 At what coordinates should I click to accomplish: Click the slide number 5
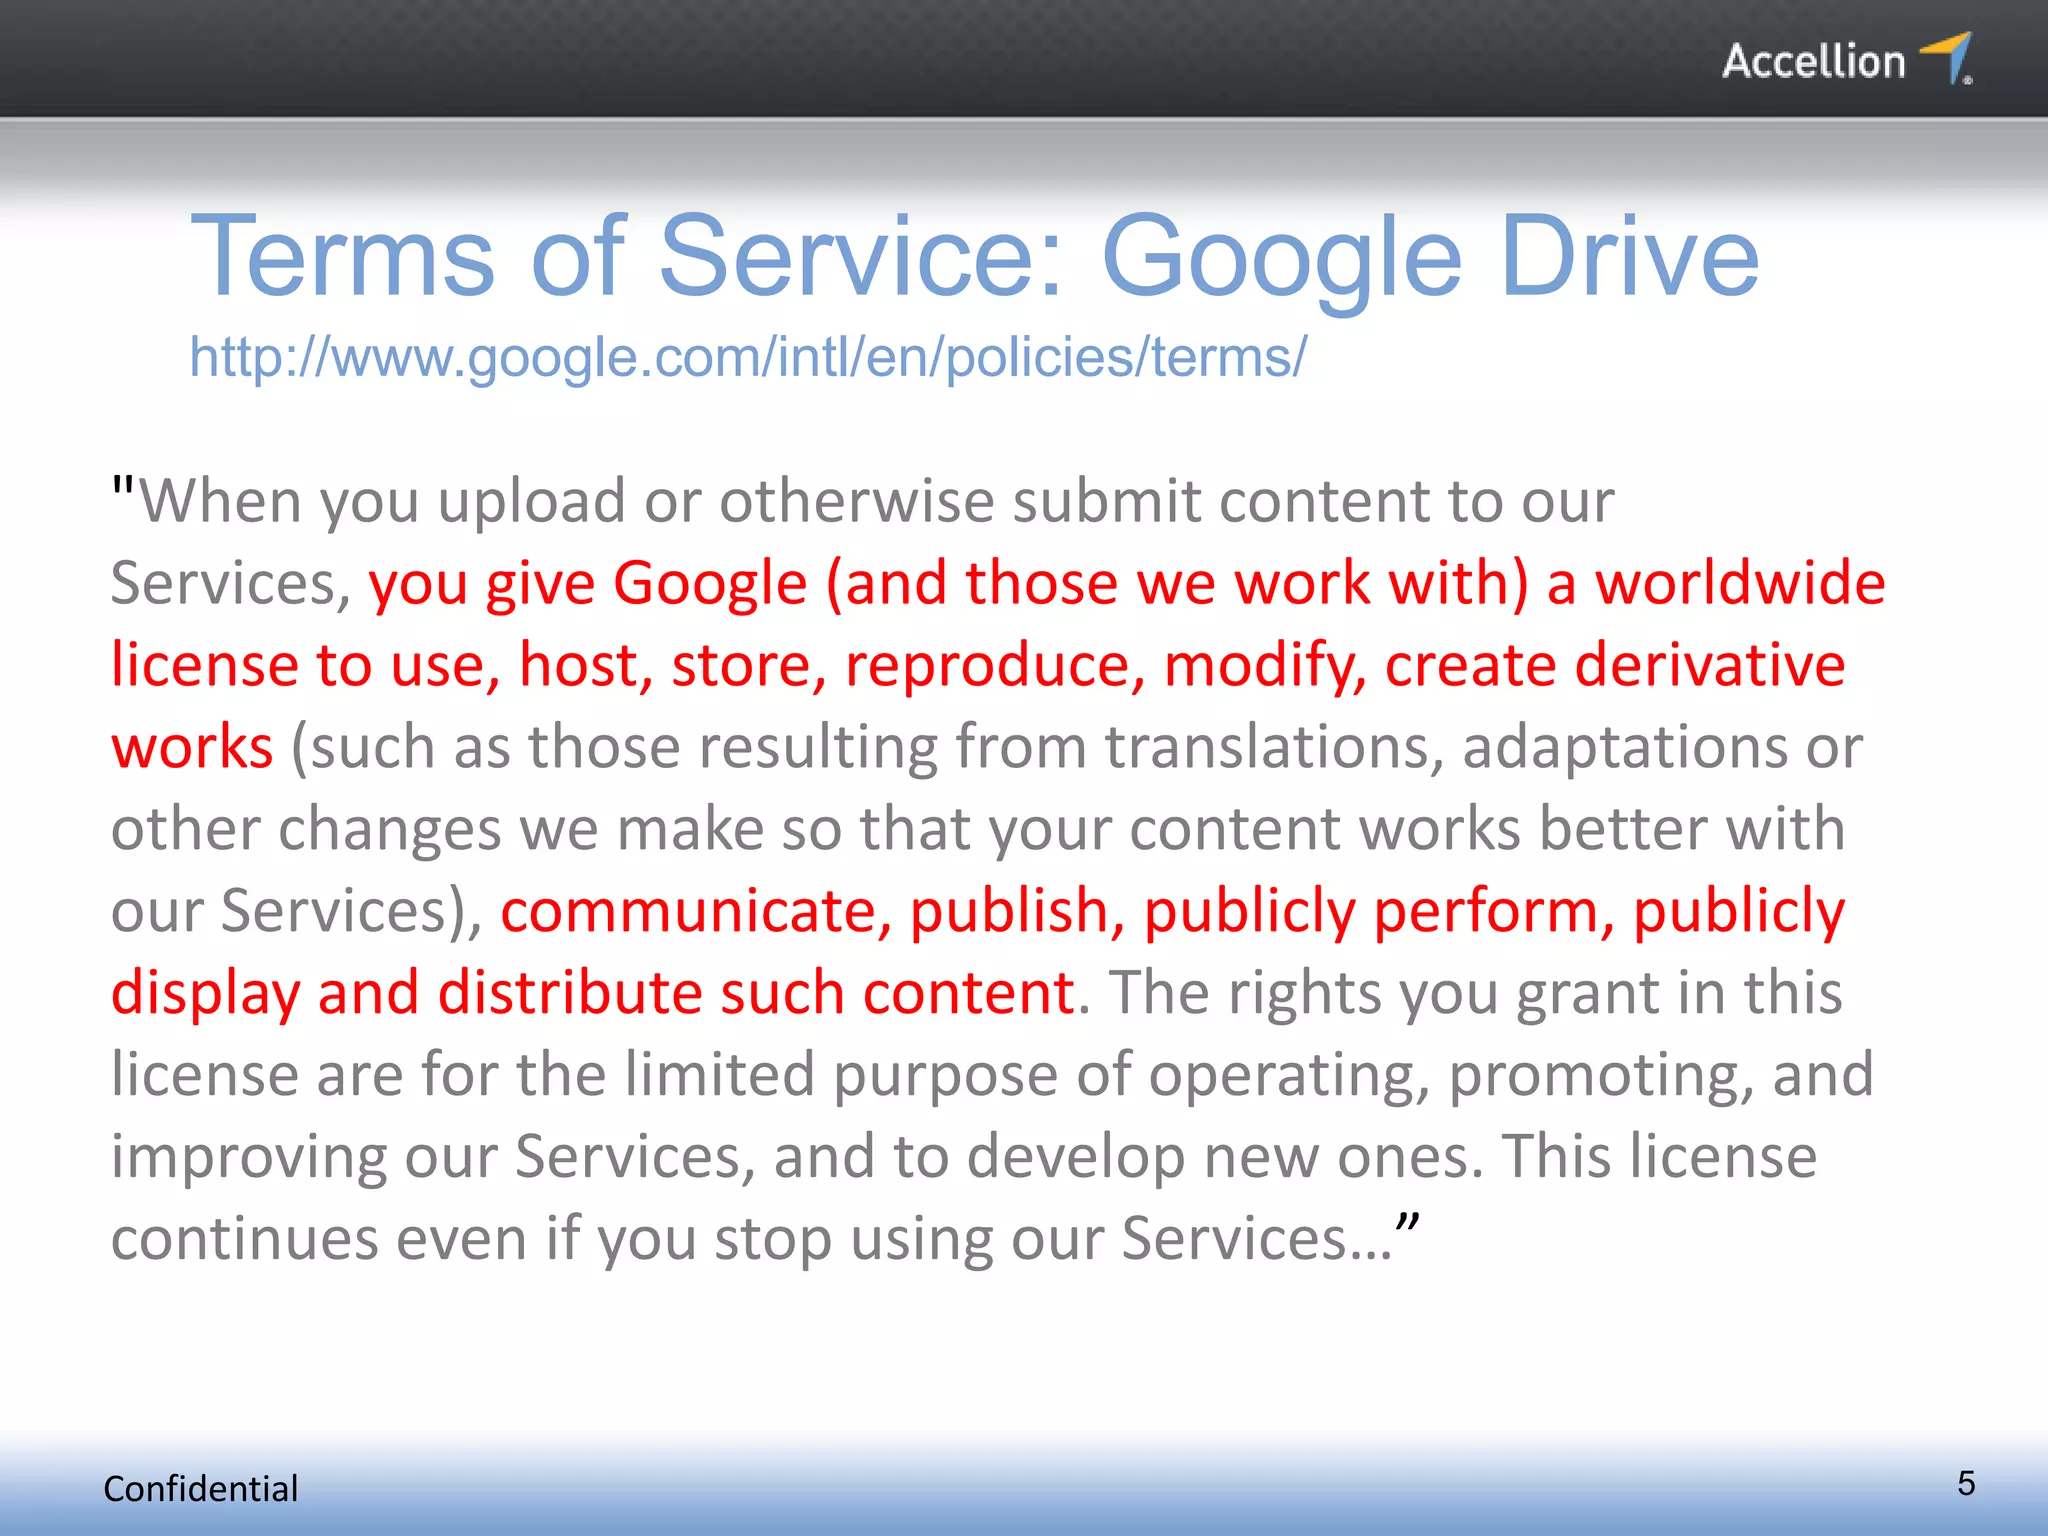pyautogui.click(x=1966, y=1483)
